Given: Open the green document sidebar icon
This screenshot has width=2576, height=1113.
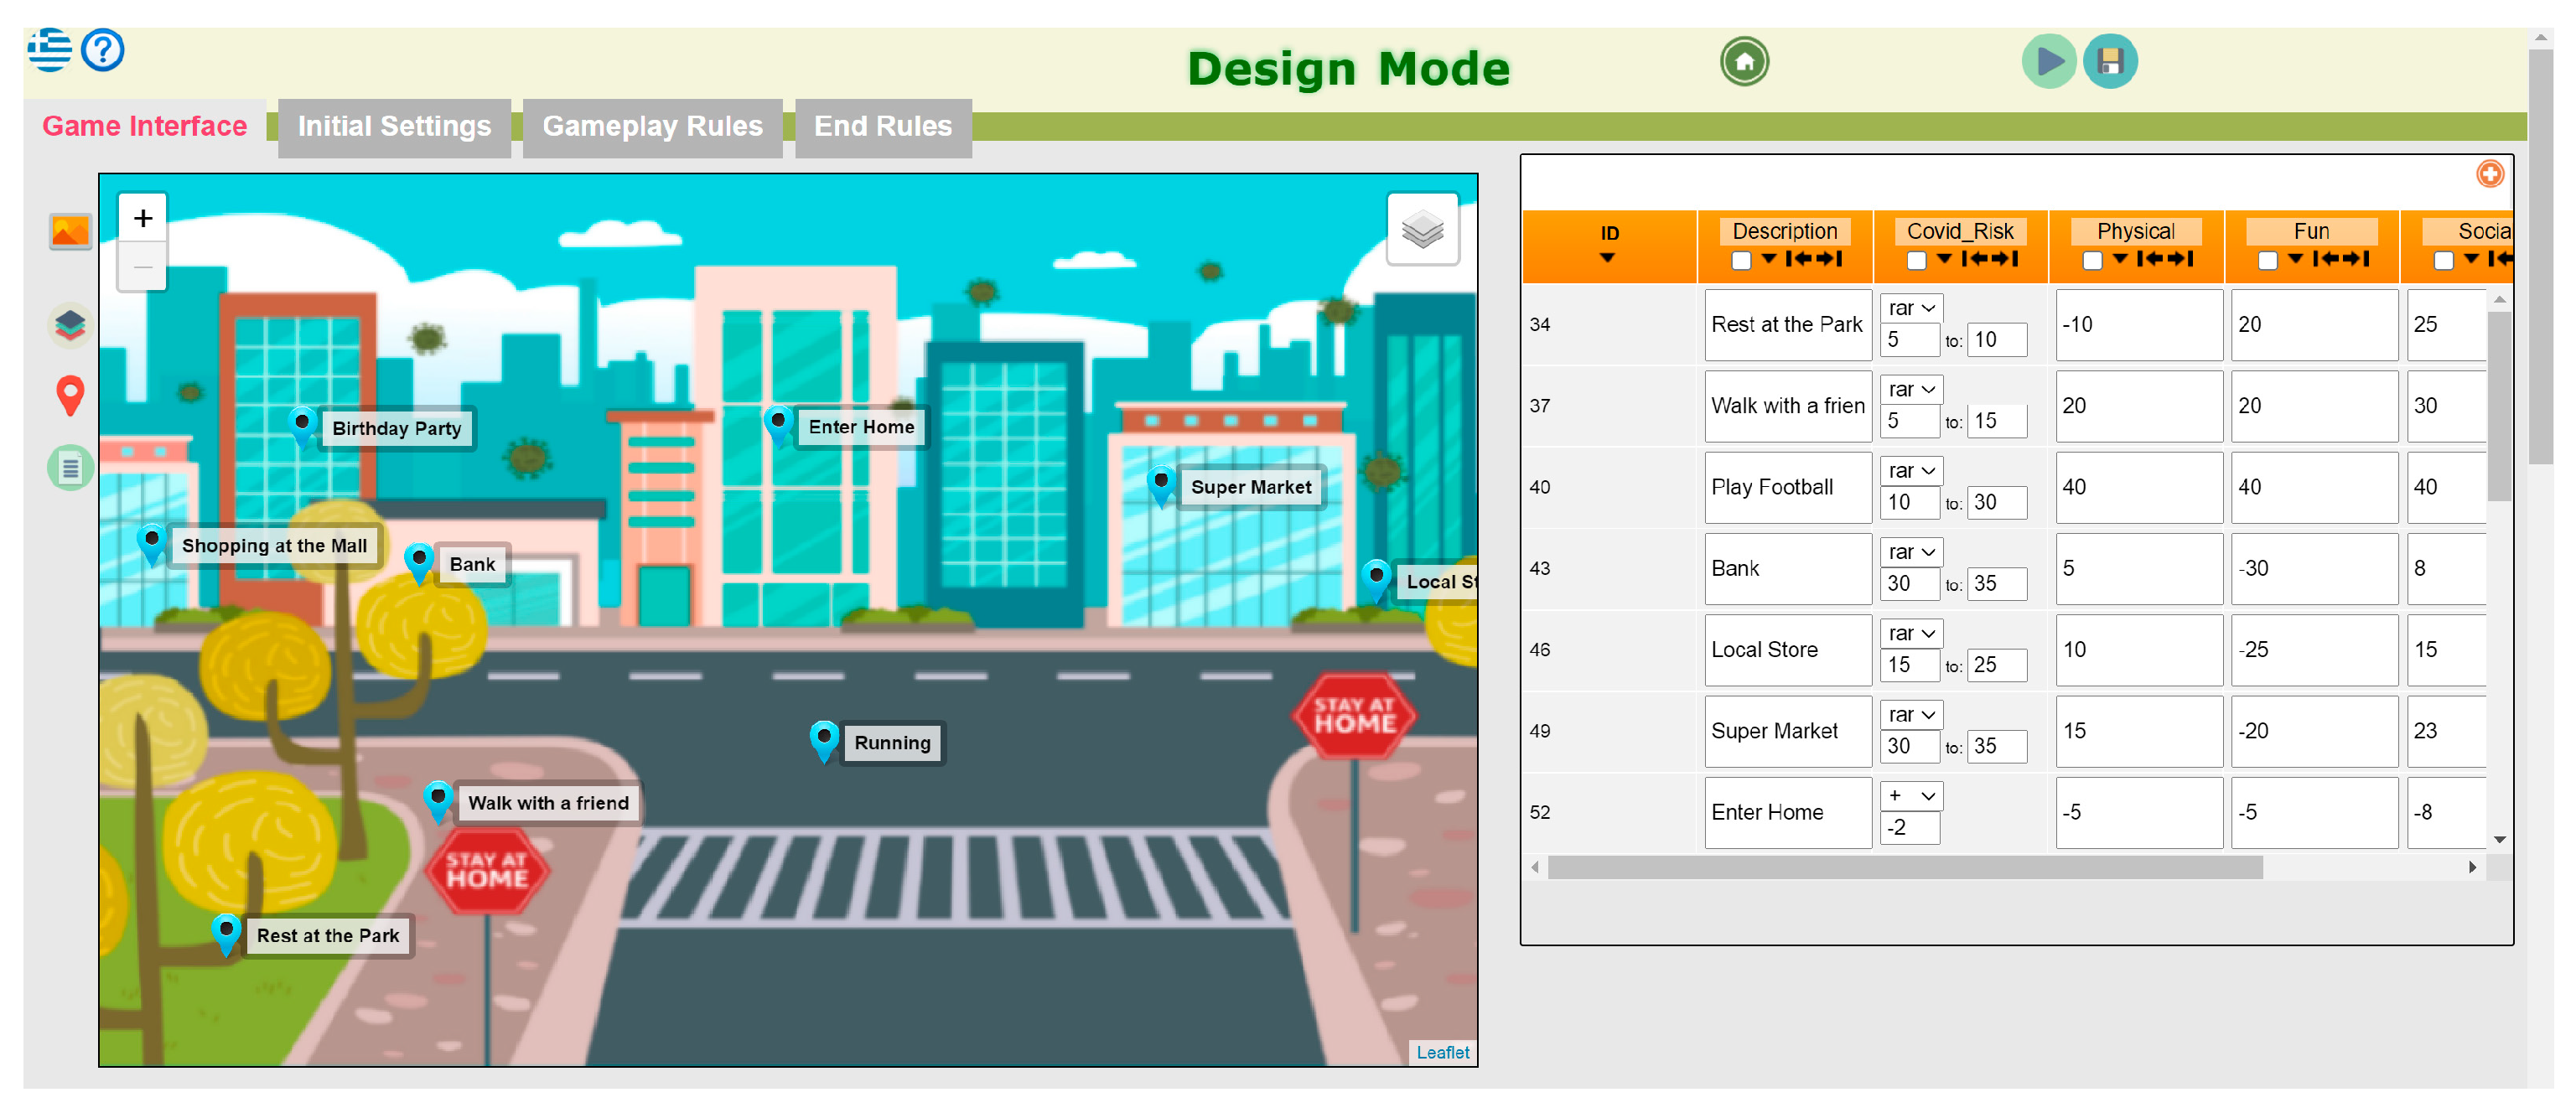Looking at the screenshot, I should [70, 467].
